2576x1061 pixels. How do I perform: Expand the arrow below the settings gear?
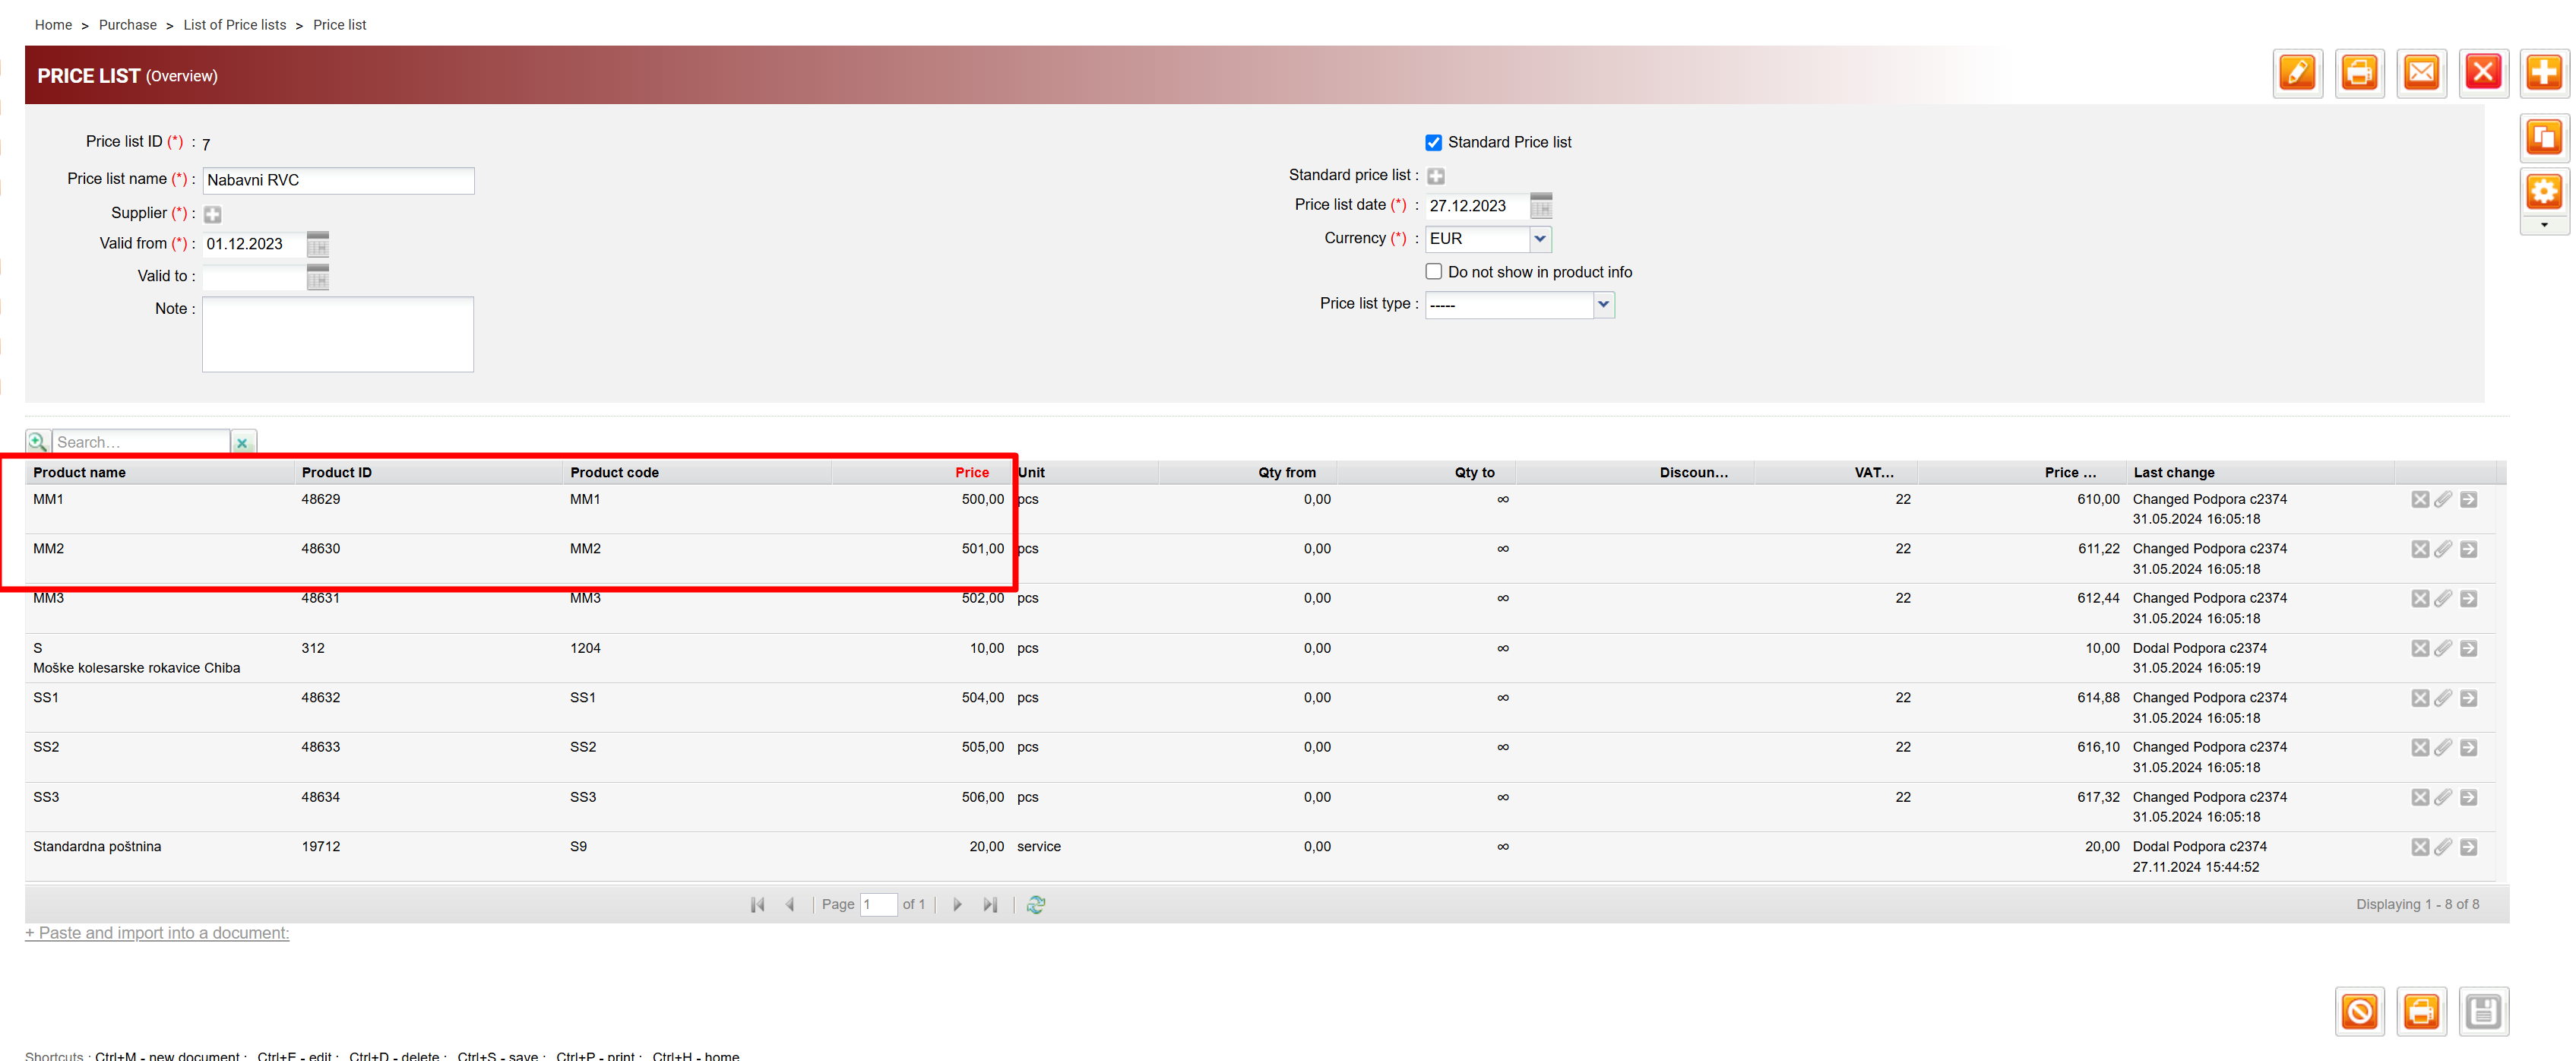[2543, 225]
